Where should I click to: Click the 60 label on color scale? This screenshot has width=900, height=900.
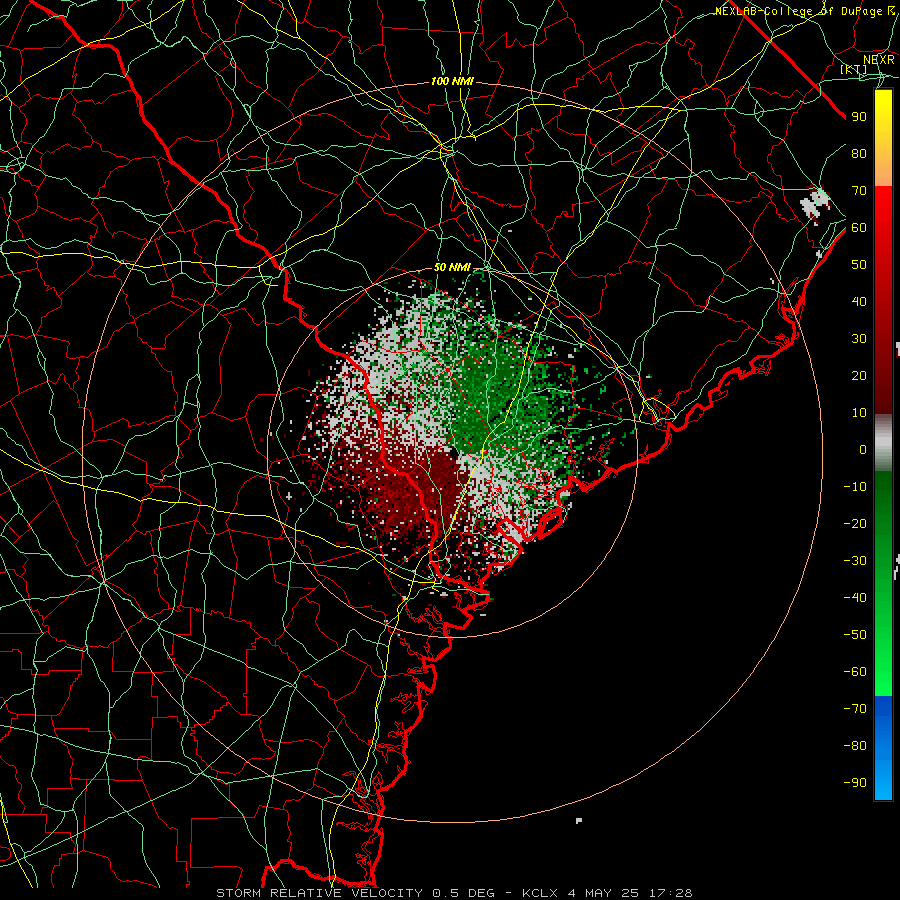coord(859,227)
